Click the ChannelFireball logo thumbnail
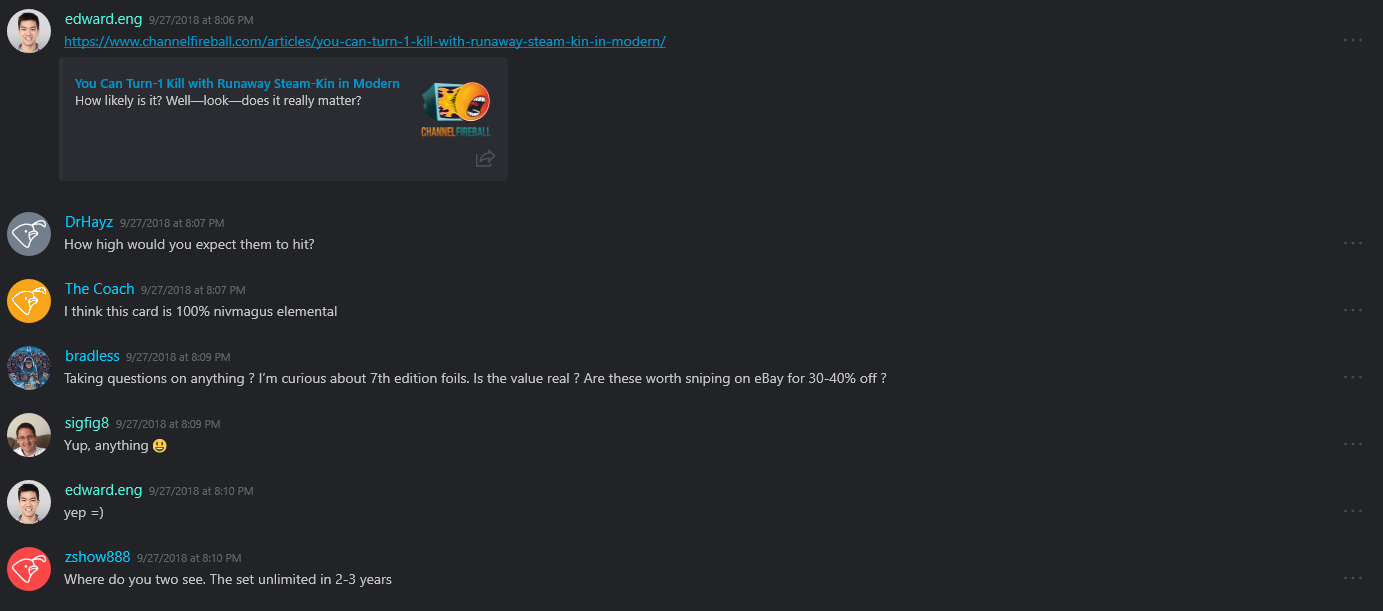 [x=456, y=108]
